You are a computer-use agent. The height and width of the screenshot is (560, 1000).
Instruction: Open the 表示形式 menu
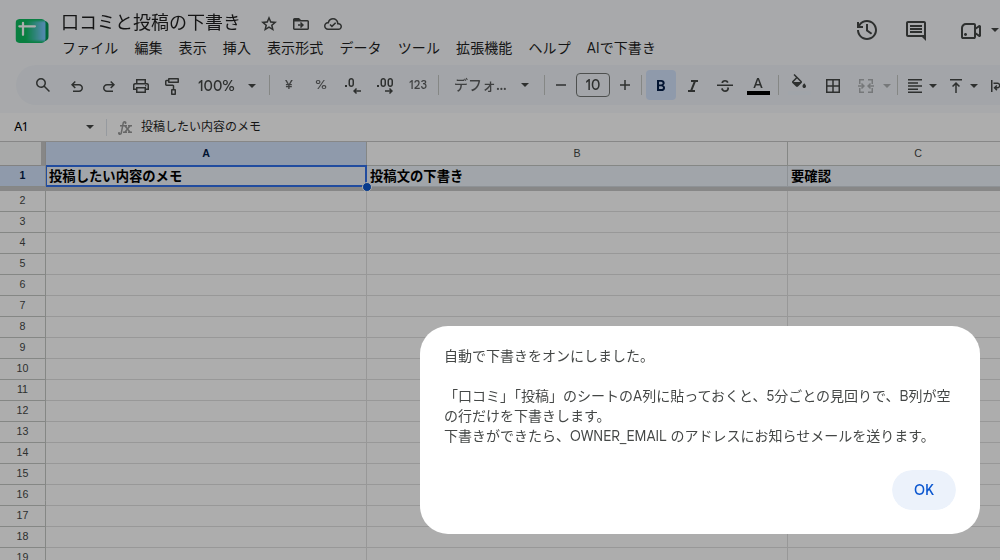[295, 48]
